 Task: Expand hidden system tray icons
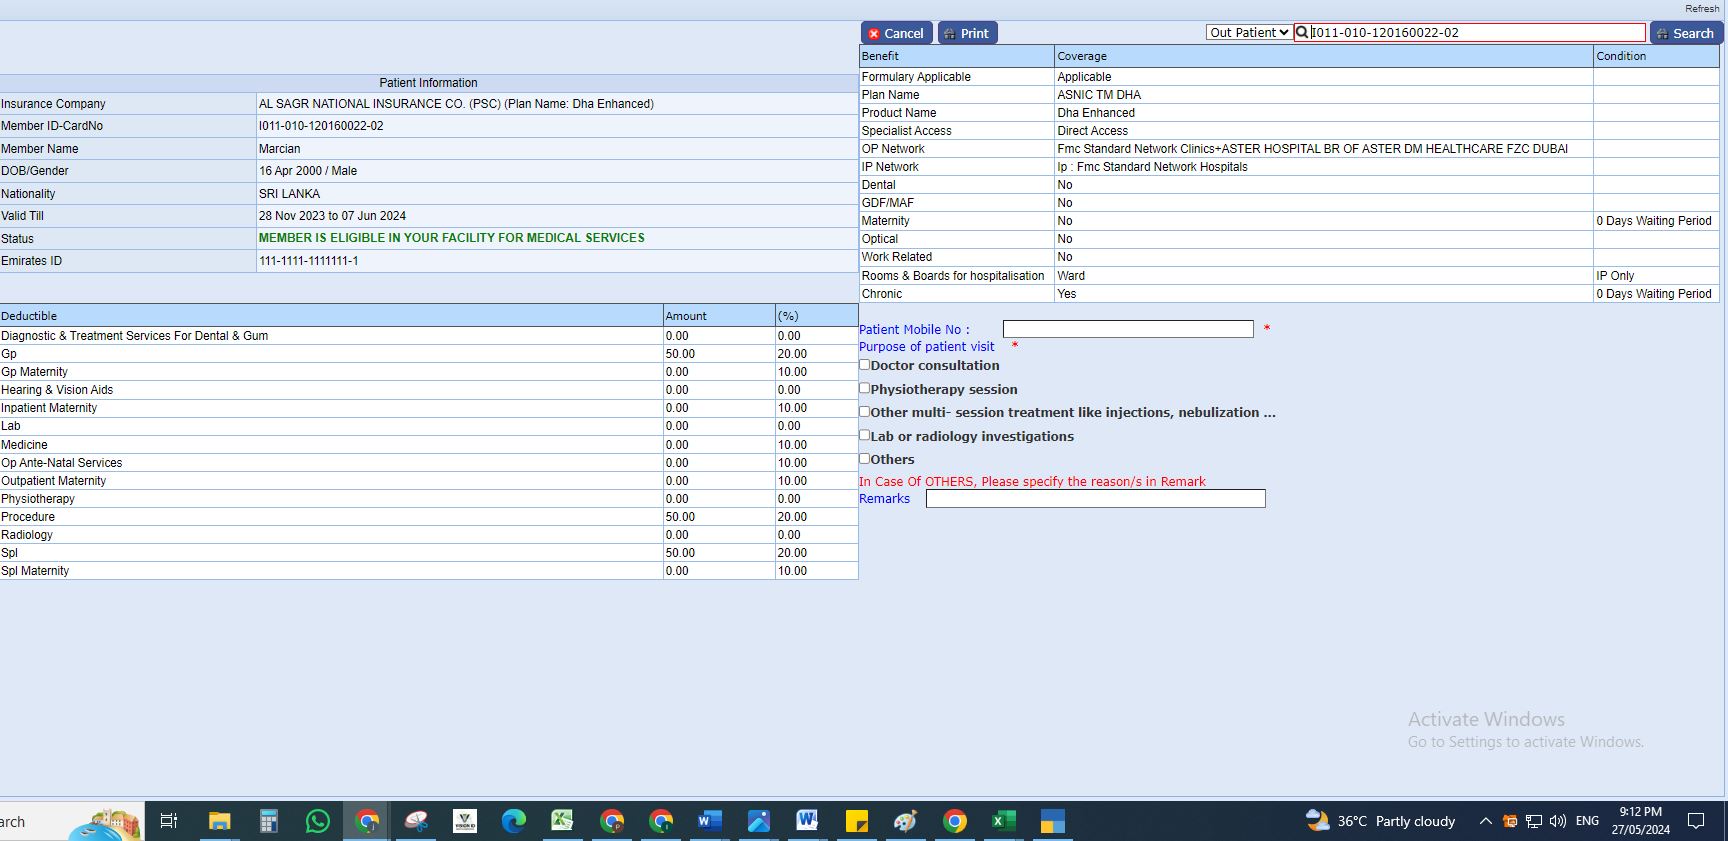click(x=1485, y=821)
